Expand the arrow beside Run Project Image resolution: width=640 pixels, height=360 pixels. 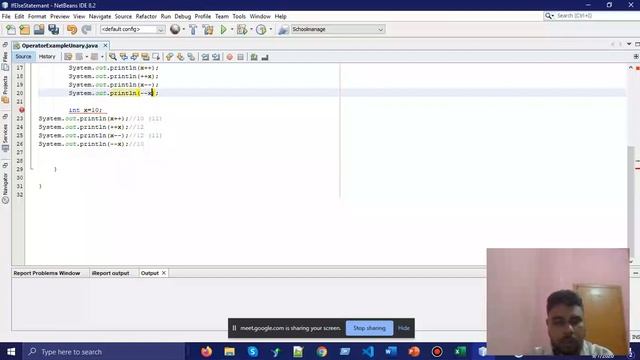click(x=232, y=29)
